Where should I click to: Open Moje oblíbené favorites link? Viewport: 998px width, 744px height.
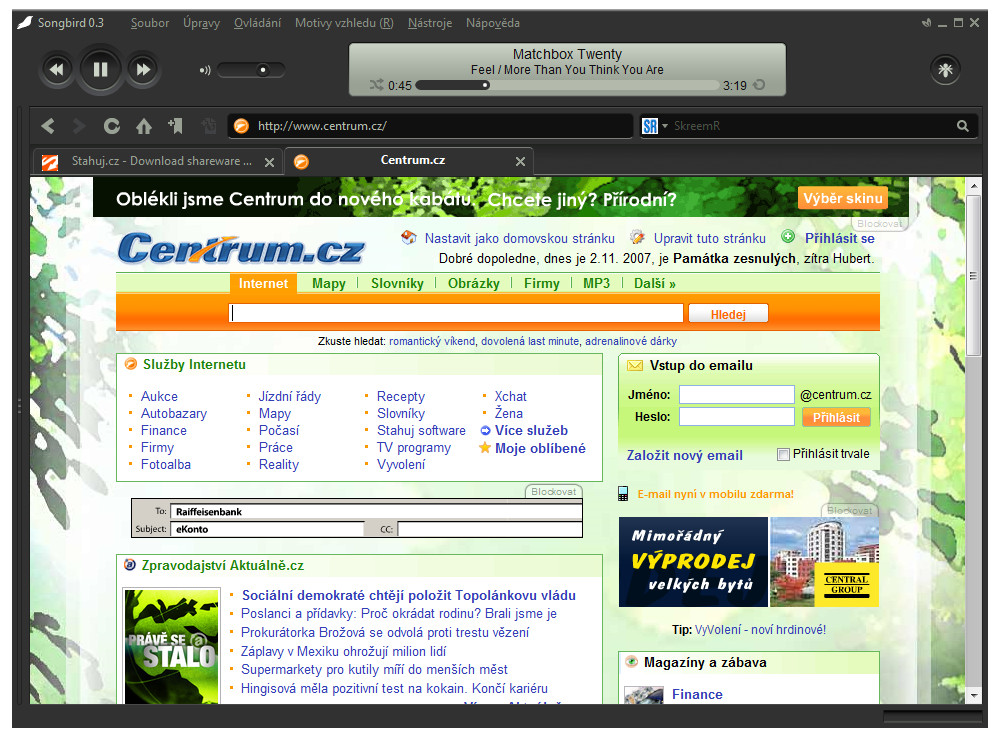(x=540, y=449)
